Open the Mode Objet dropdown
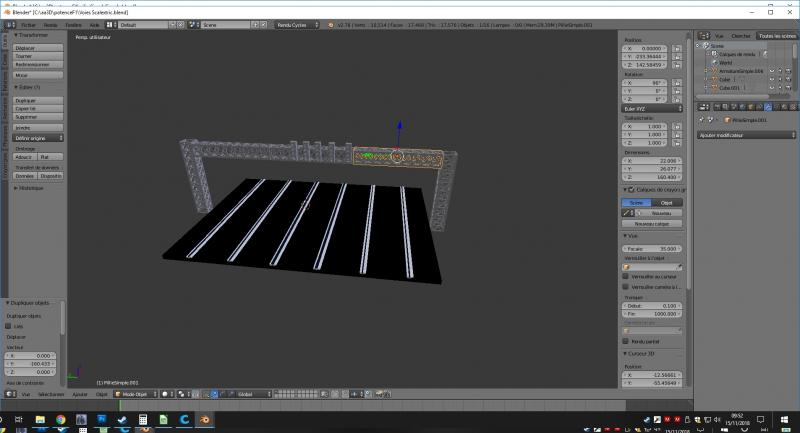Image resolution: width=800 pixels, height=433 pixels. 135,394
